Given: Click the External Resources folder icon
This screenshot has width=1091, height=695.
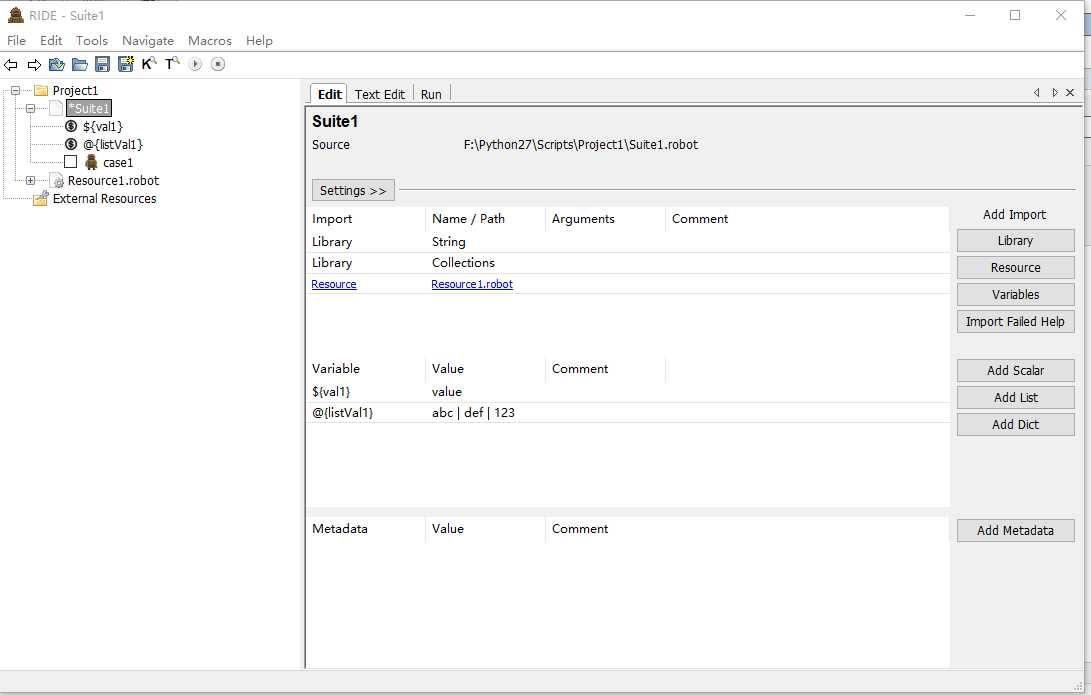Looking at the screenshot, I should [40, 198].
